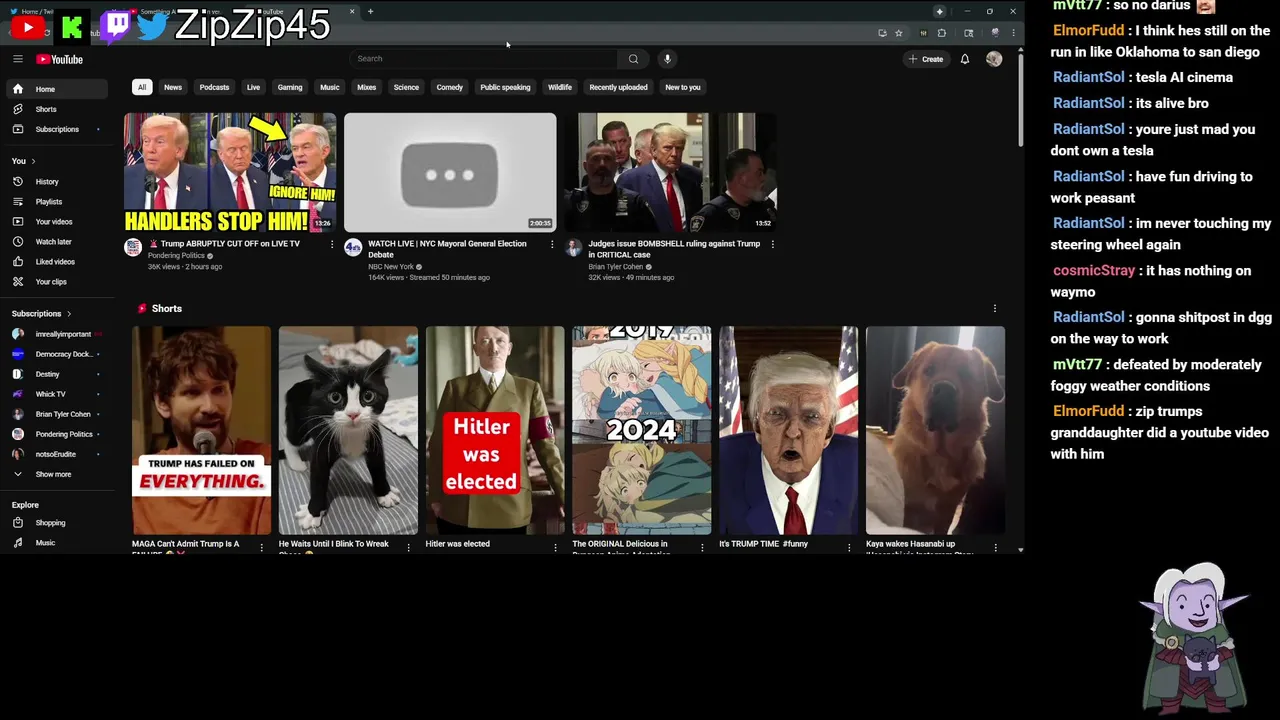The image size is (1280, 720).
Task: Open a new browser tab
Action: (x=370, y=12)
